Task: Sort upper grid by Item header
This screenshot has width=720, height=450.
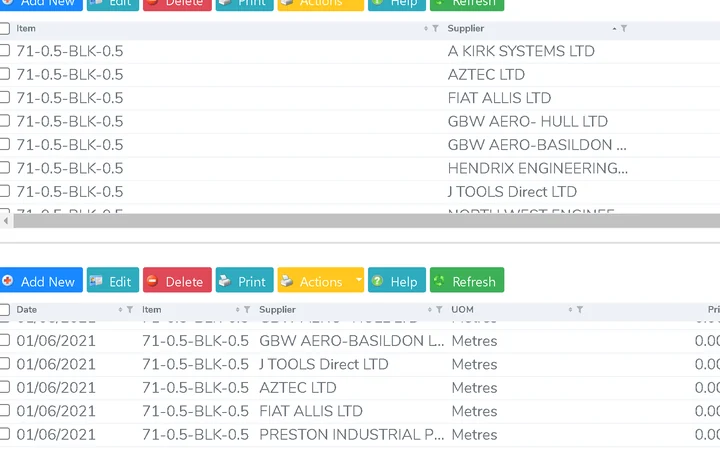Action: pos(26,28)
